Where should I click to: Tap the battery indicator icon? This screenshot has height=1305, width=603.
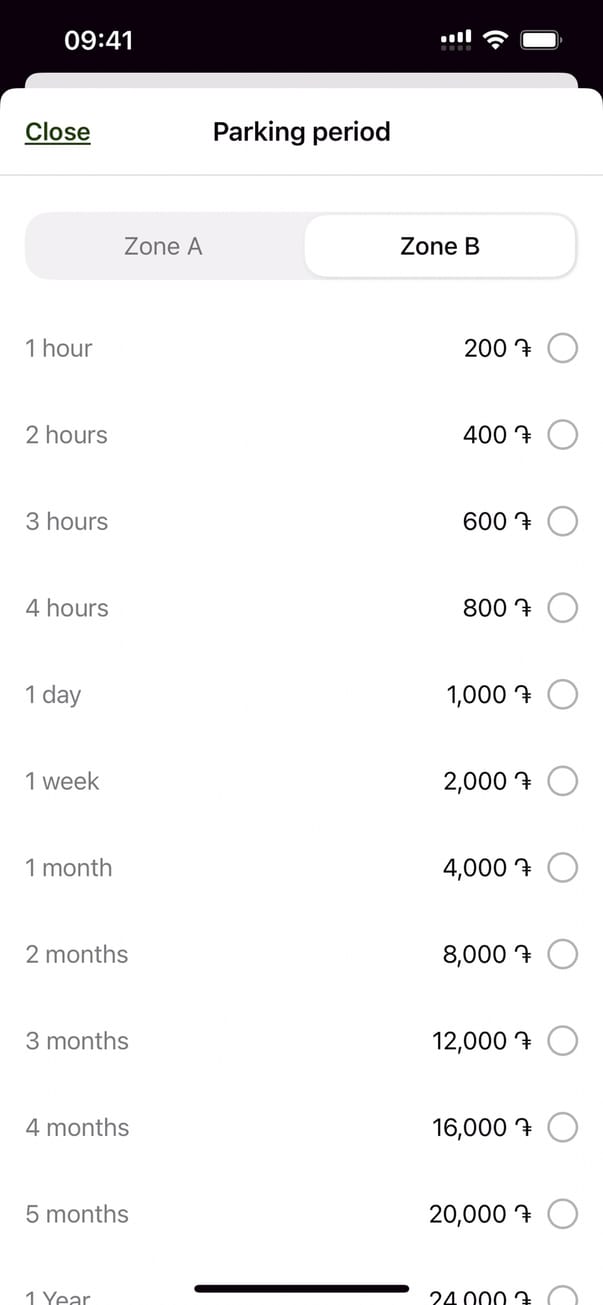point(541,40)
